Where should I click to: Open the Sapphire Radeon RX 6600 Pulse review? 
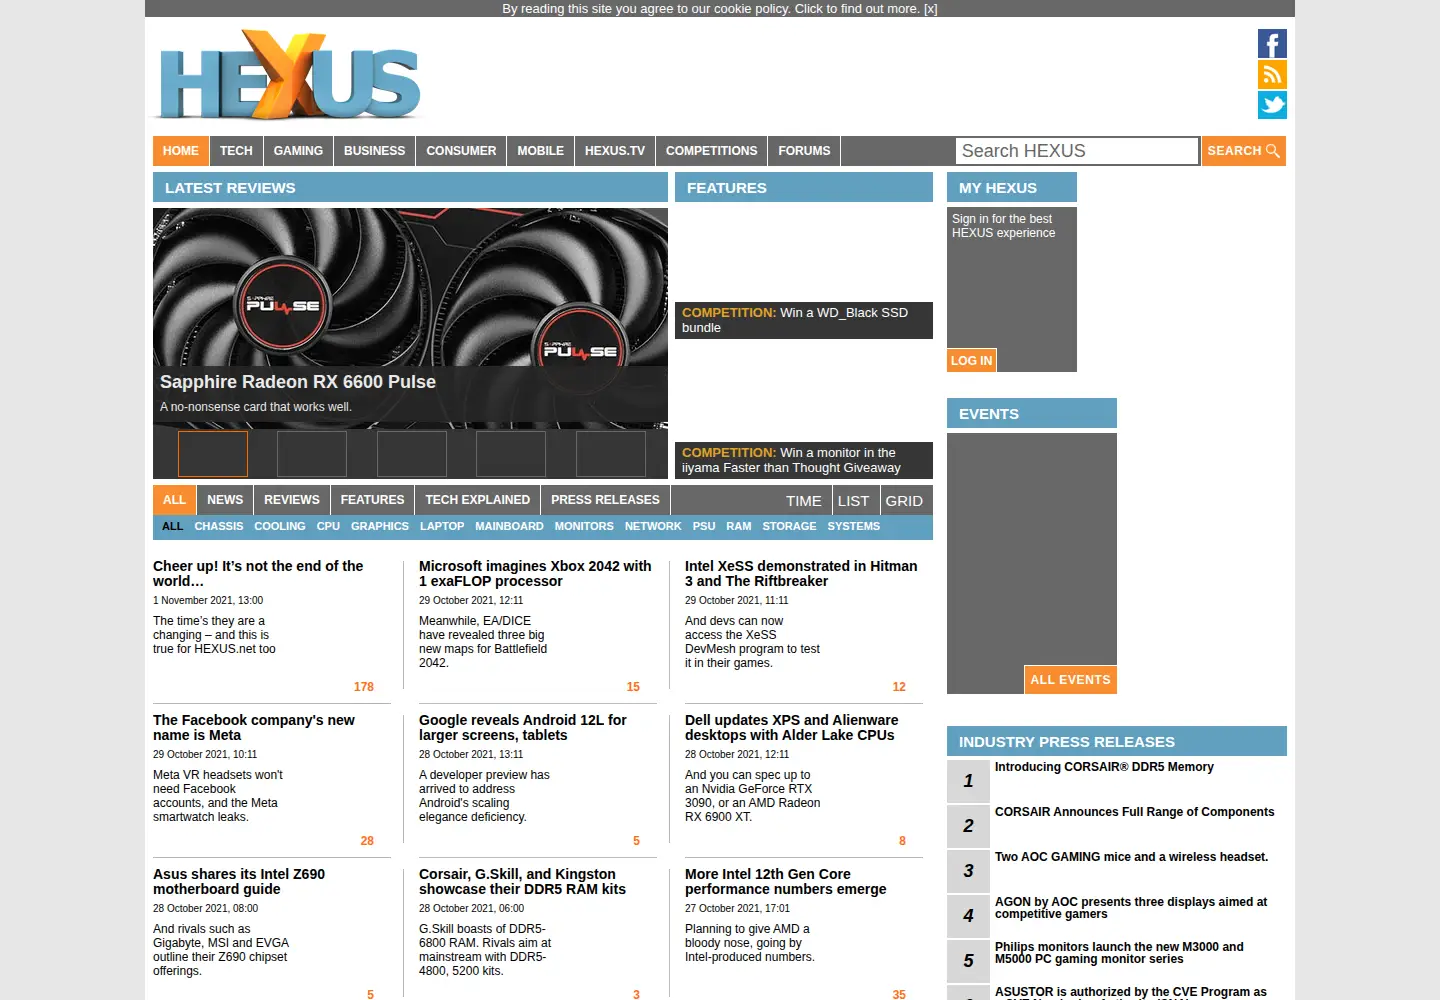(x=298, y=382)
